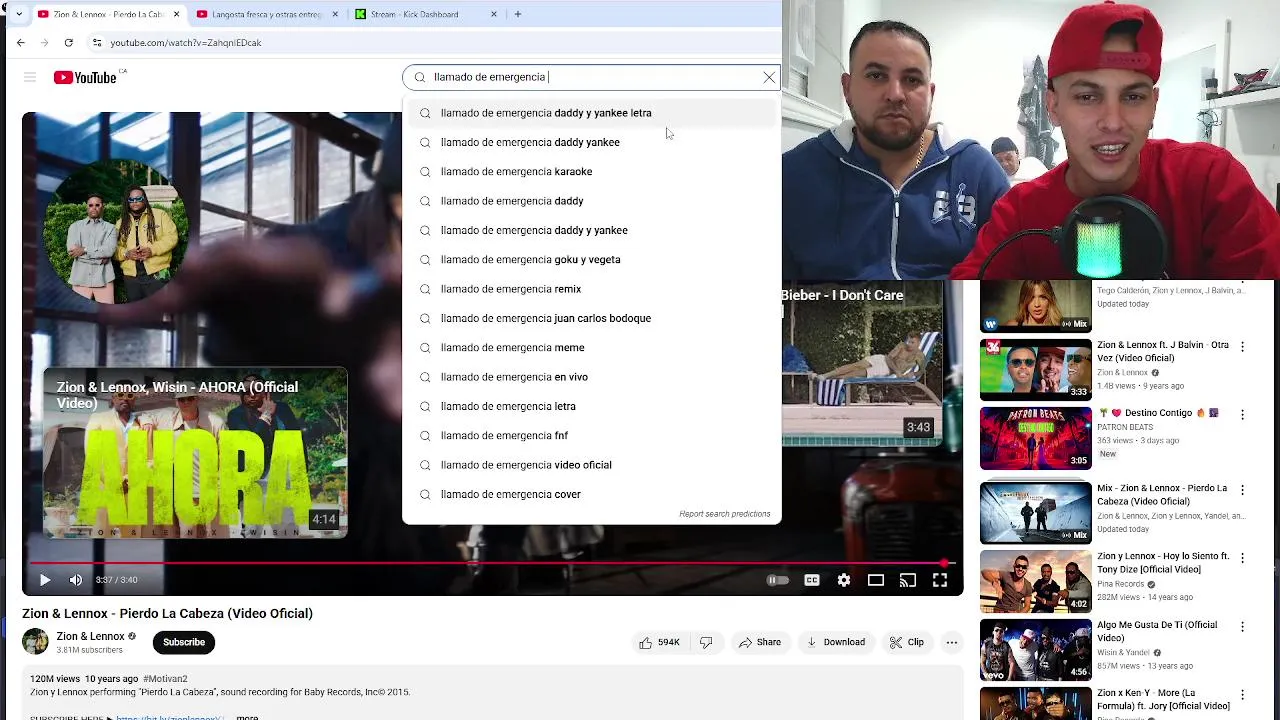This screenshot has height=720, width=1280.
Task: Play the video with the play button
Action: pos(44,580)
